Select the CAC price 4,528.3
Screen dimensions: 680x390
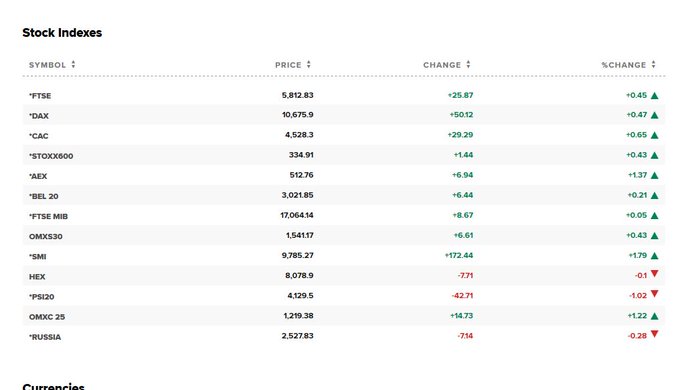[299, 135]
